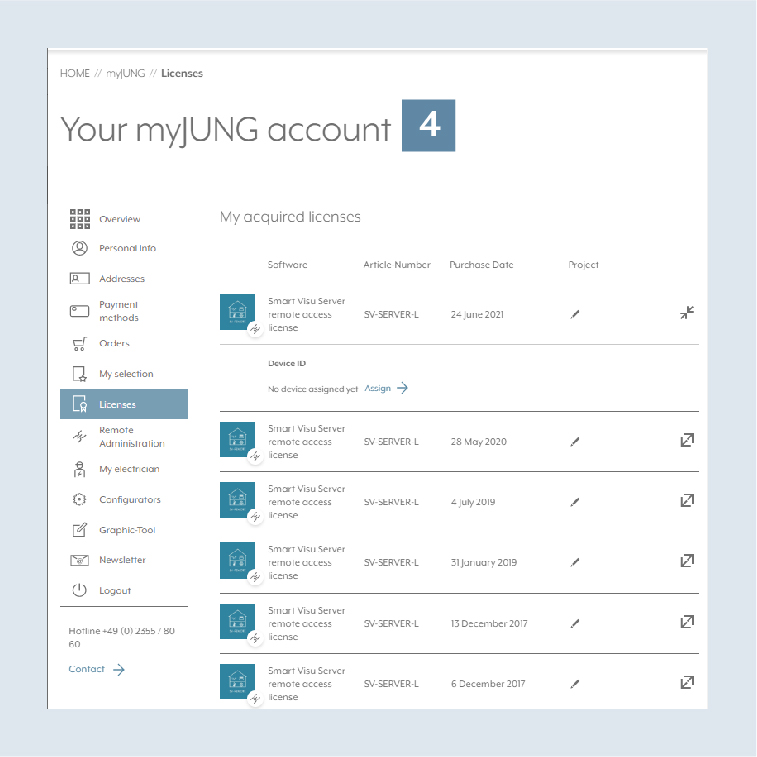Expand the 6 December 2017 license row
The height and width of the screenshot is (757, 757).
click(687, 683)
